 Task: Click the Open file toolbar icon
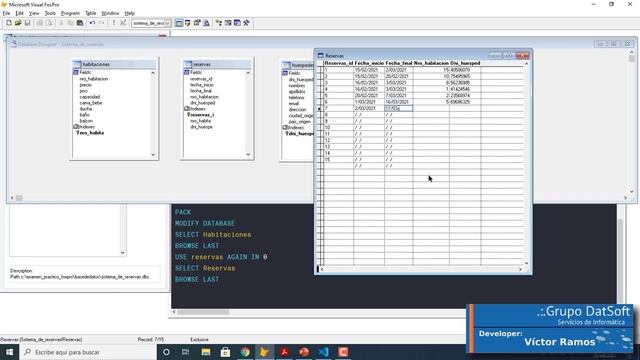(x=18, y=23)
